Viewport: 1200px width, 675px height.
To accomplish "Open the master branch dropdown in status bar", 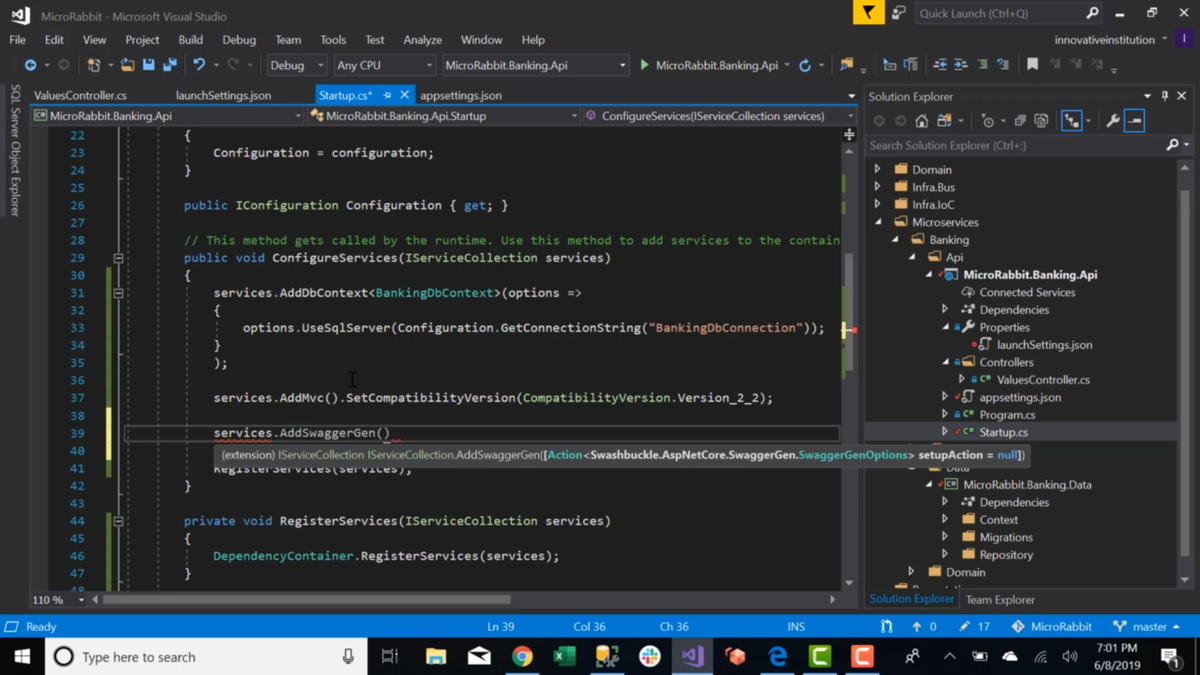I will tap(1147, 627).
